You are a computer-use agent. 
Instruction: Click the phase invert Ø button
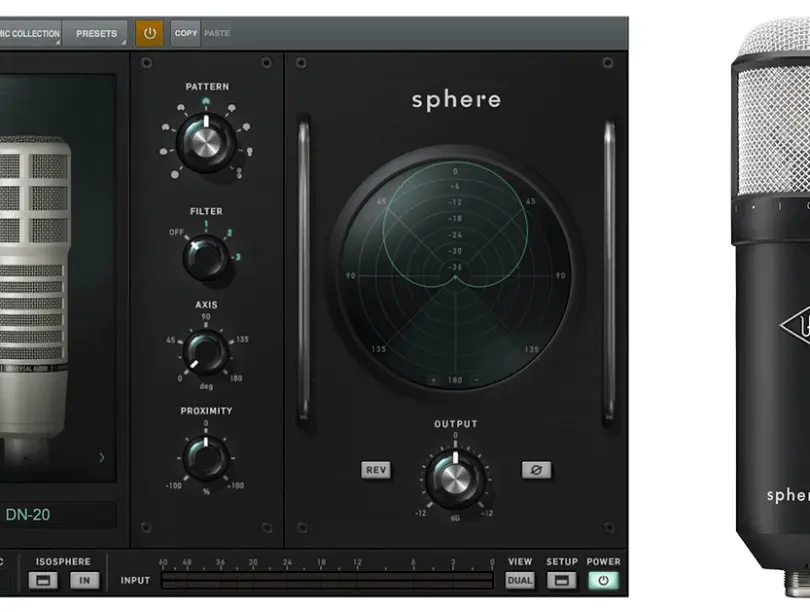point(536,470)
